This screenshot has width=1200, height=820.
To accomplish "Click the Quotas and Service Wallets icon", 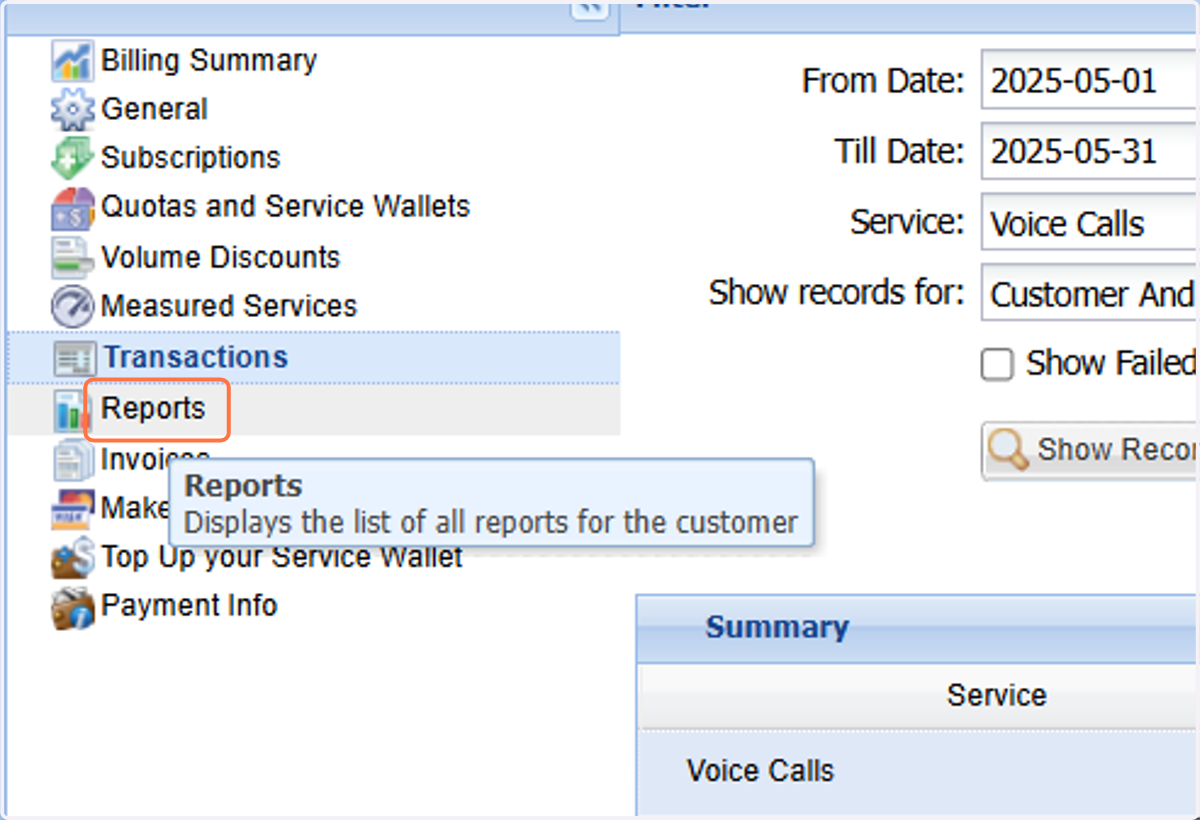I will pos(72,209).
